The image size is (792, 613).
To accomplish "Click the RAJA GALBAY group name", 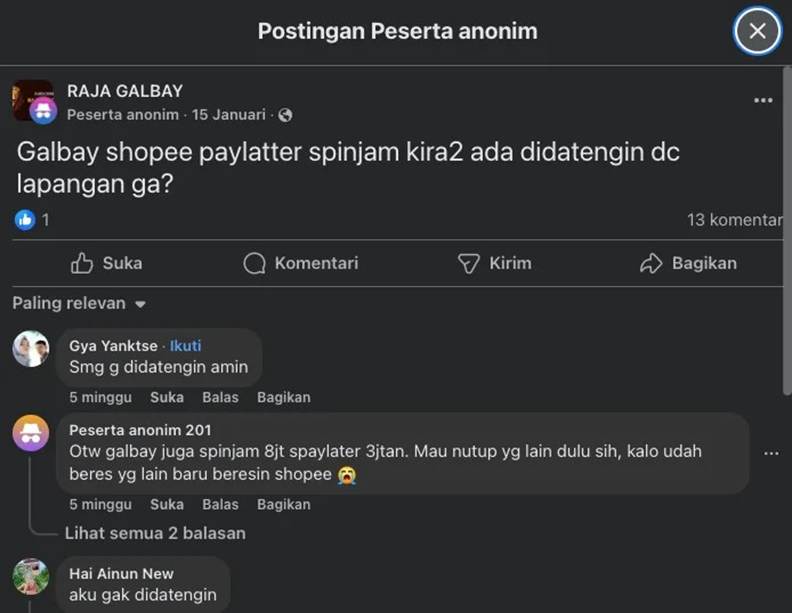I will [x=125, y=91].
